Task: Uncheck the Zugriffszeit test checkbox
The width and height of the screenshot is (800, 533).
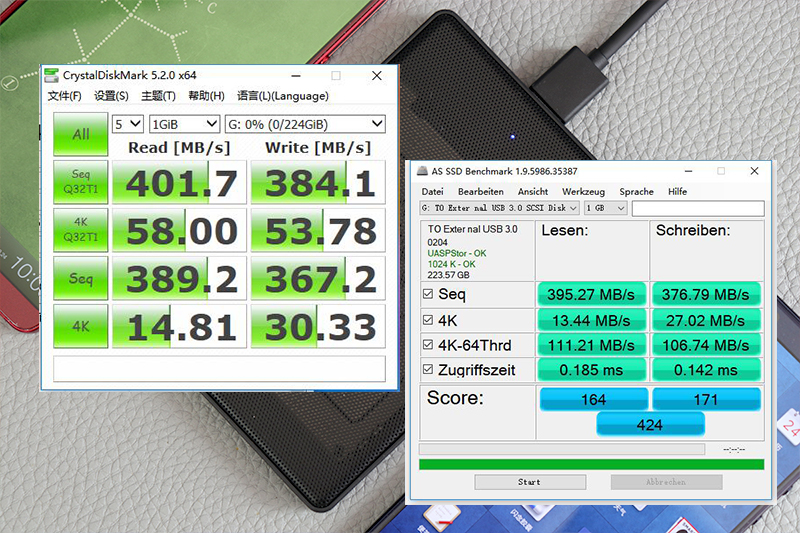Action: (x=428, y=369)
